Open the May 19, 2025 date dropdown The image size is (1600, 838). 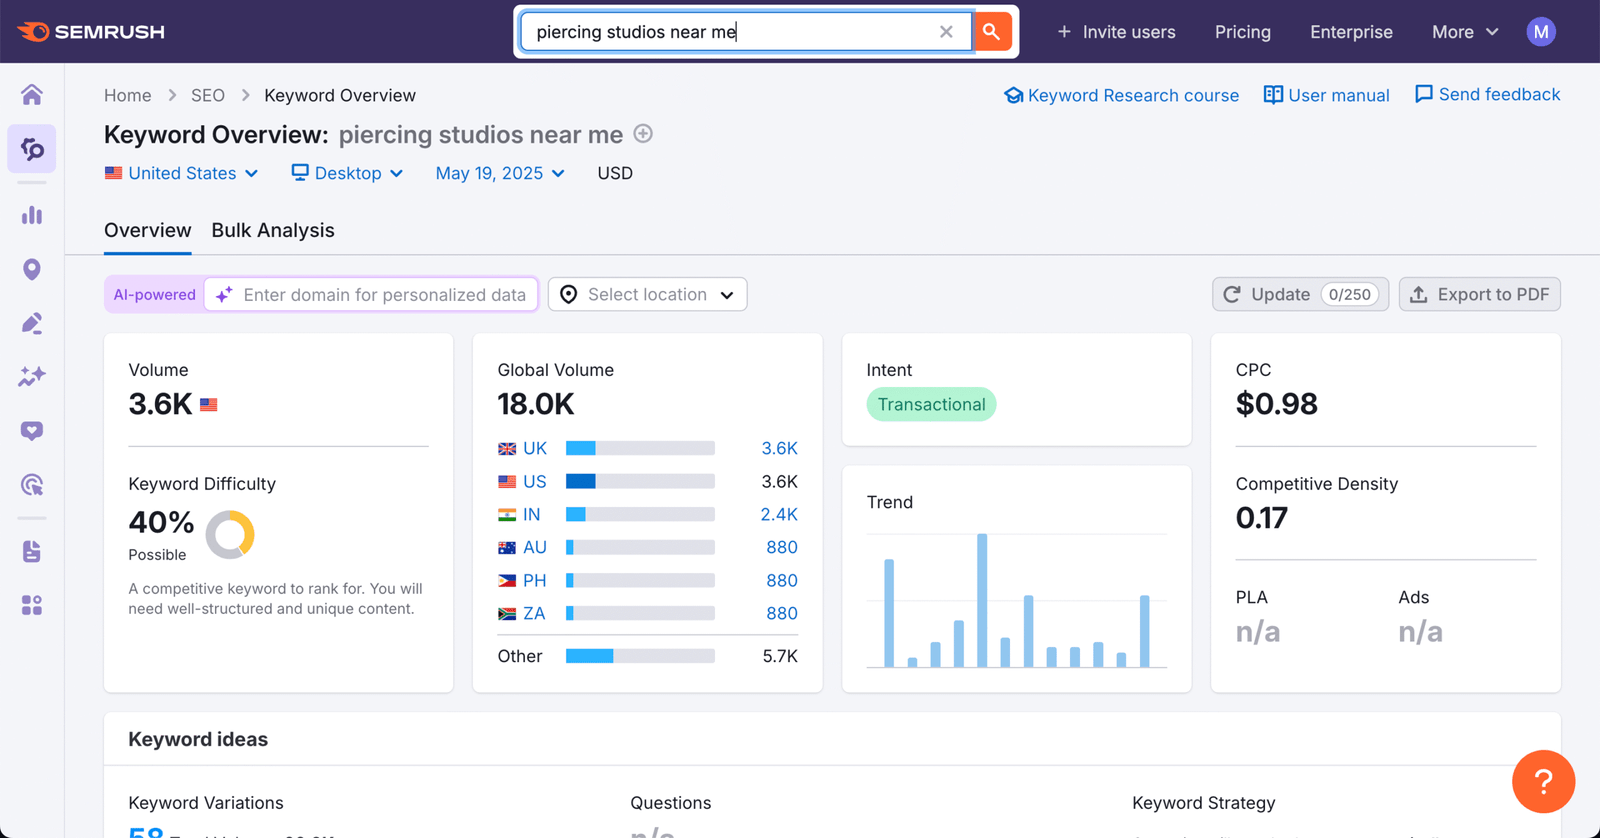(500, 173)
